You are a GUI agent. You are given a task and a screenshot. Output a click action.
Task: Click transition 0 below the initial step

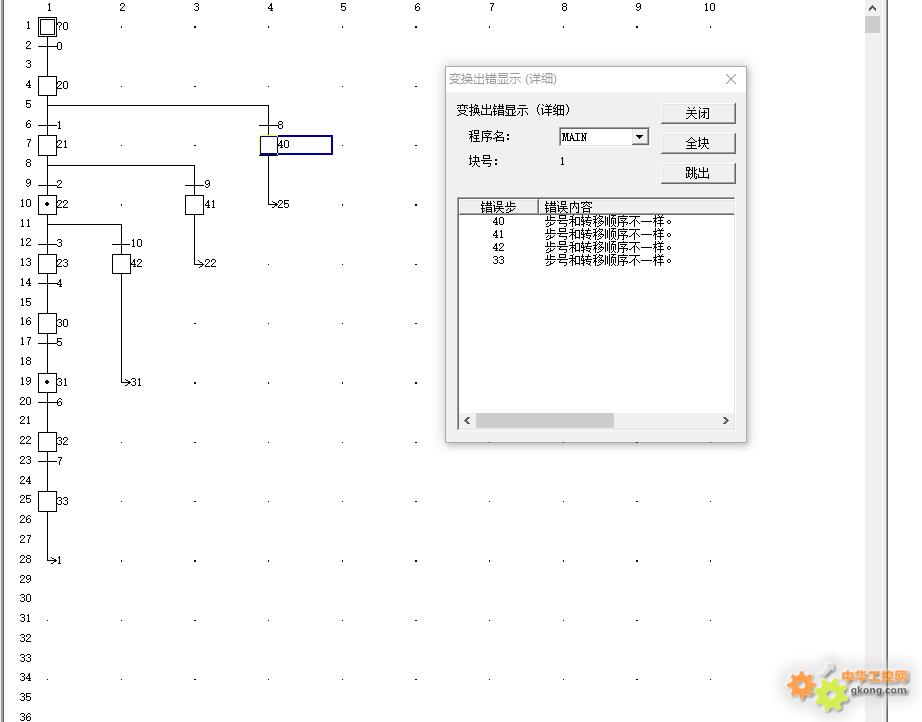pos(51,46)
